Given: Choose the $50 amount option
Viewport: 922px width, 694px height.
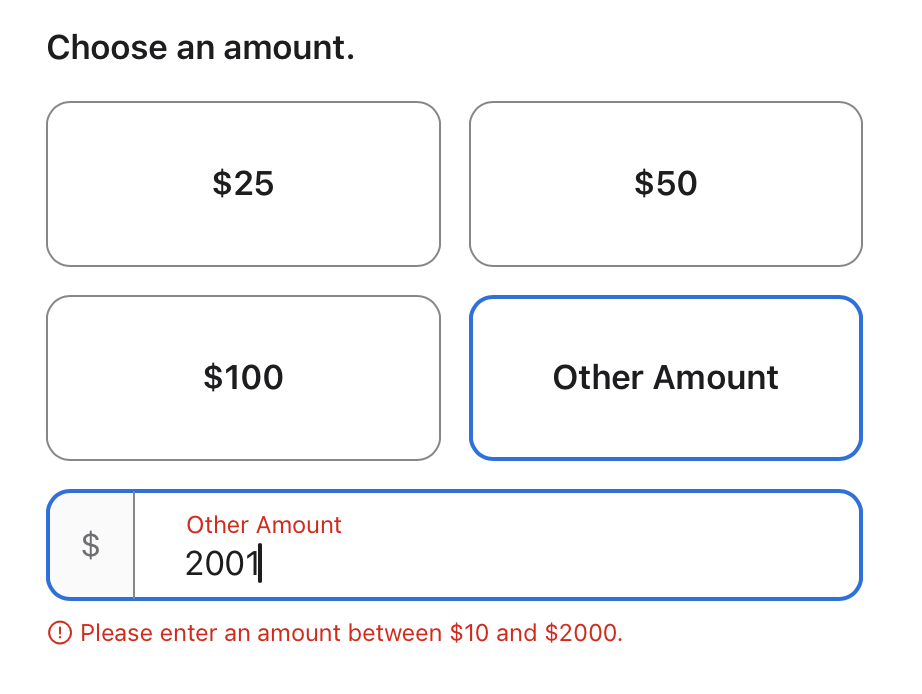Looking at the screenshot, I should 665,184.
